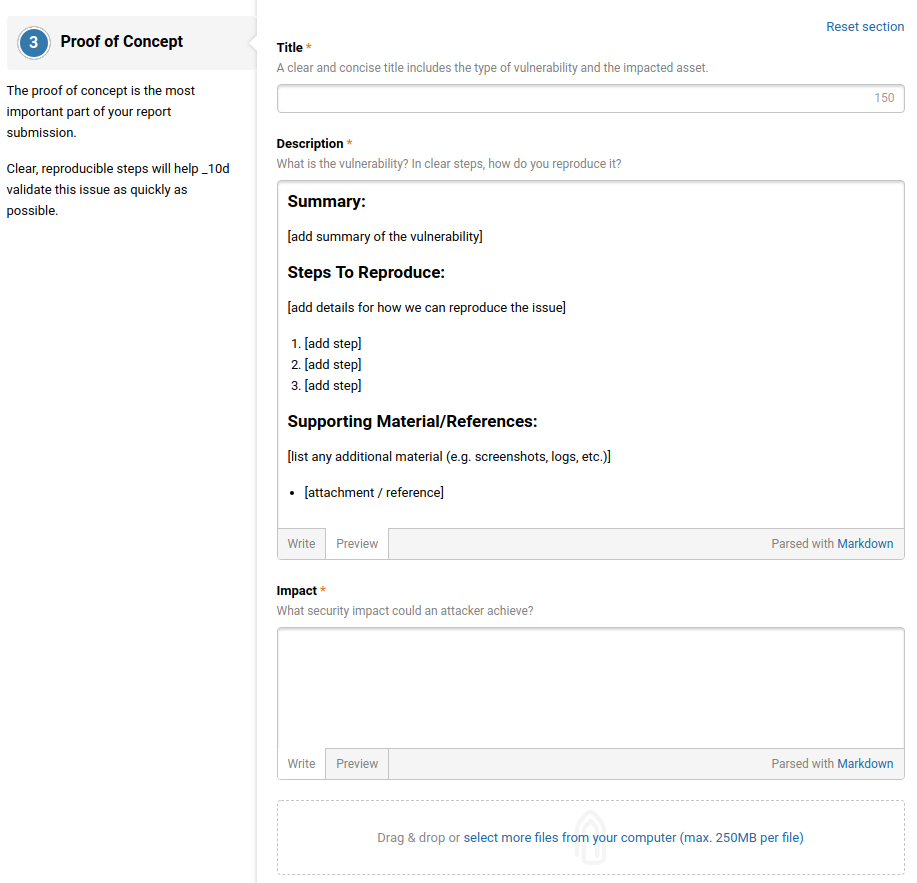Select the Write tab under Impact
The image size is (917, 883).
click(301, 763)
